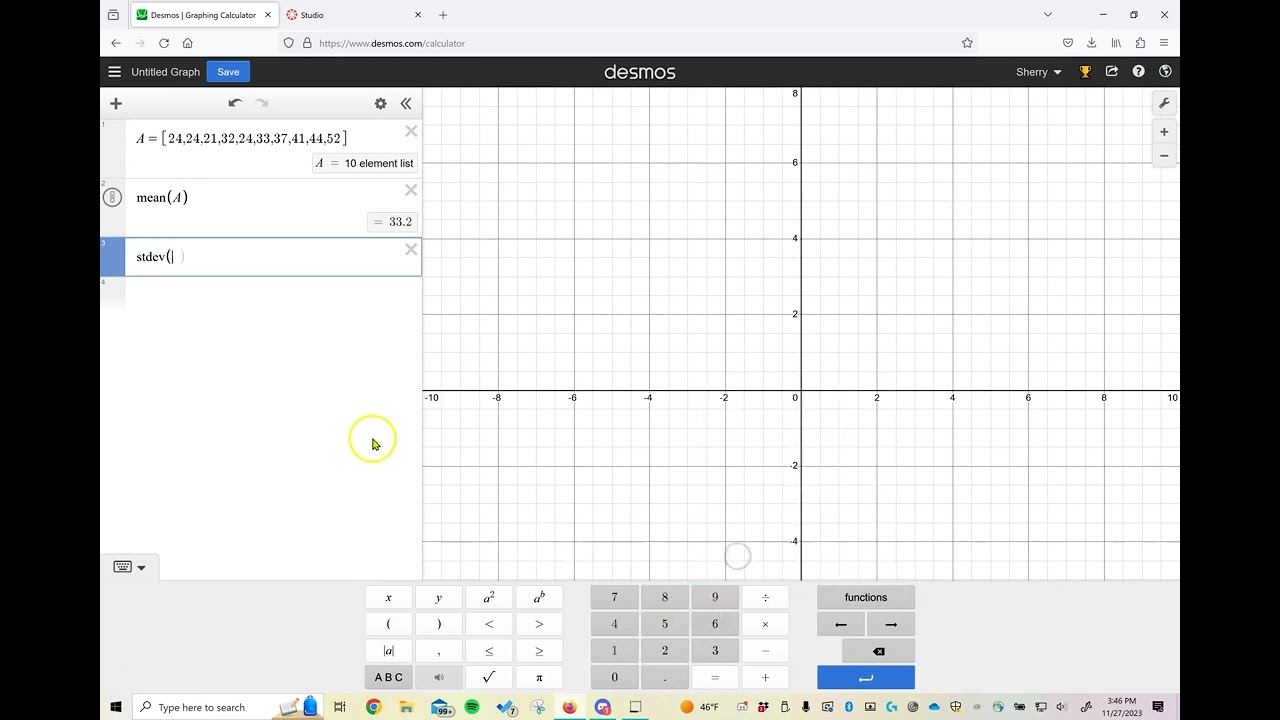Add a new expression item
1280x720 pixels.
coord(116,103)
